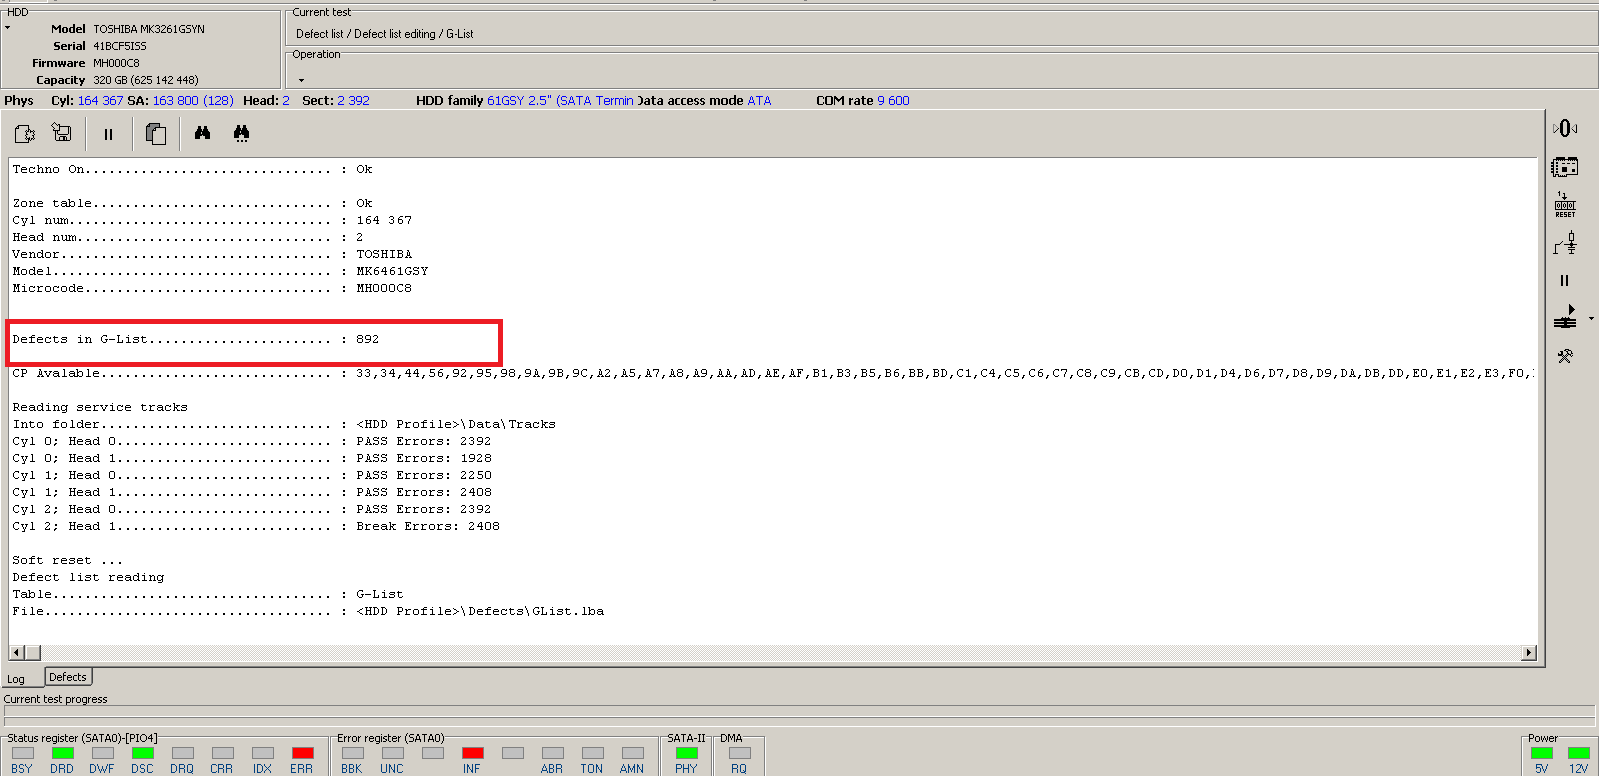Viewport: 1599px width, 776px height.
Task: Click the green 12V power indicator
Action: [x=1579, y=753]
